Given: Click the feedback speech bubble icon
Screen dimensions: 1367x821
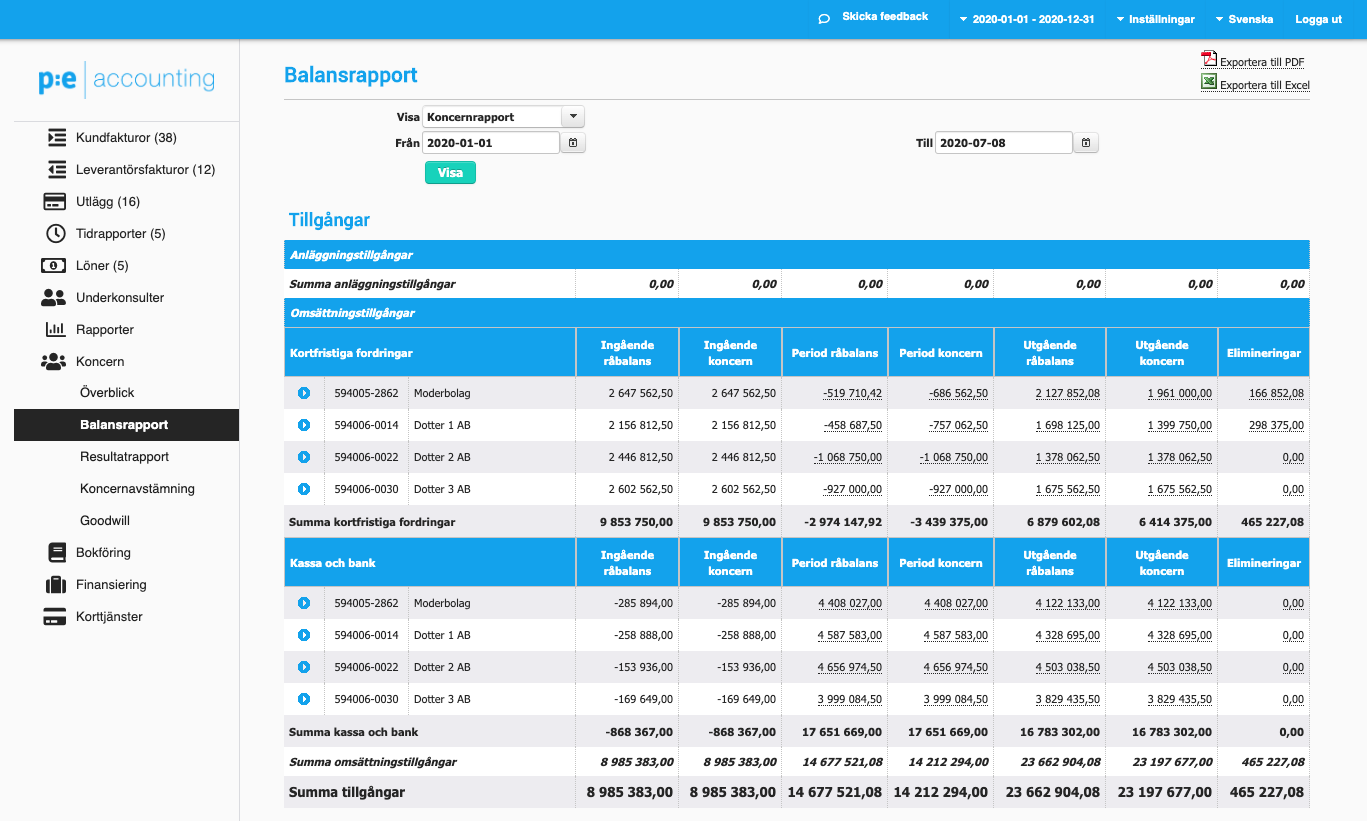Looking at the screenshot, I should (x=824, y=18).
